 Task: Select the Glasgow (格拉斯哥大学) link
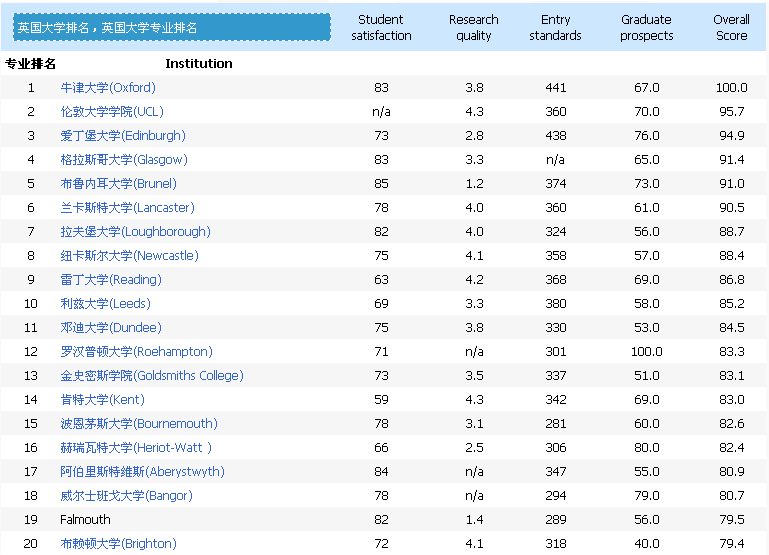coord(124,160)
